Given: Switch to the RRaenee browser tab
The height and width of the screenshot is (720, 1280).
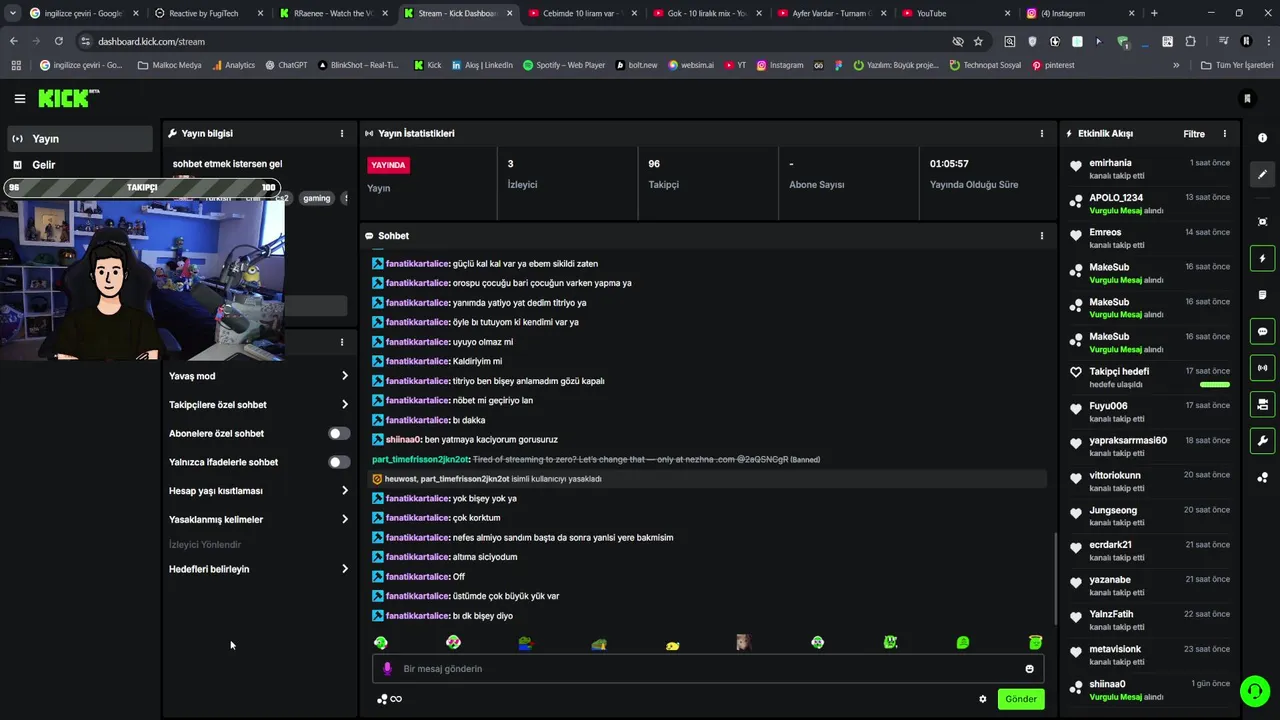Looking at the screenshot, I should [333, 13].
